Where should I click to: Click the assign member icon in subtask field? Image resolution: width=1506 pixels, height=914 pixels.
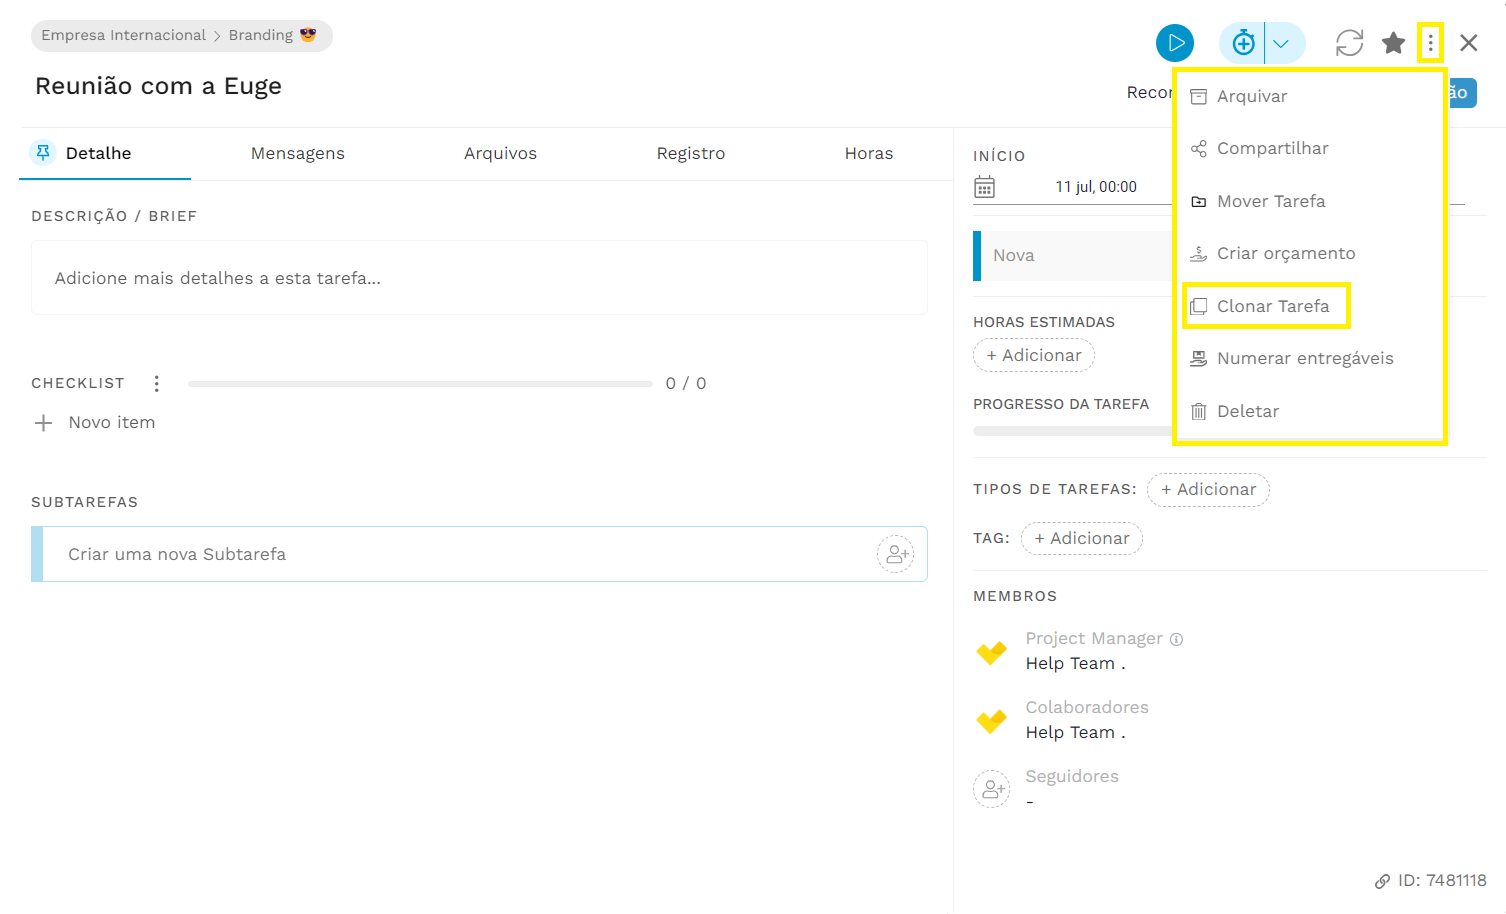point(895,554)
